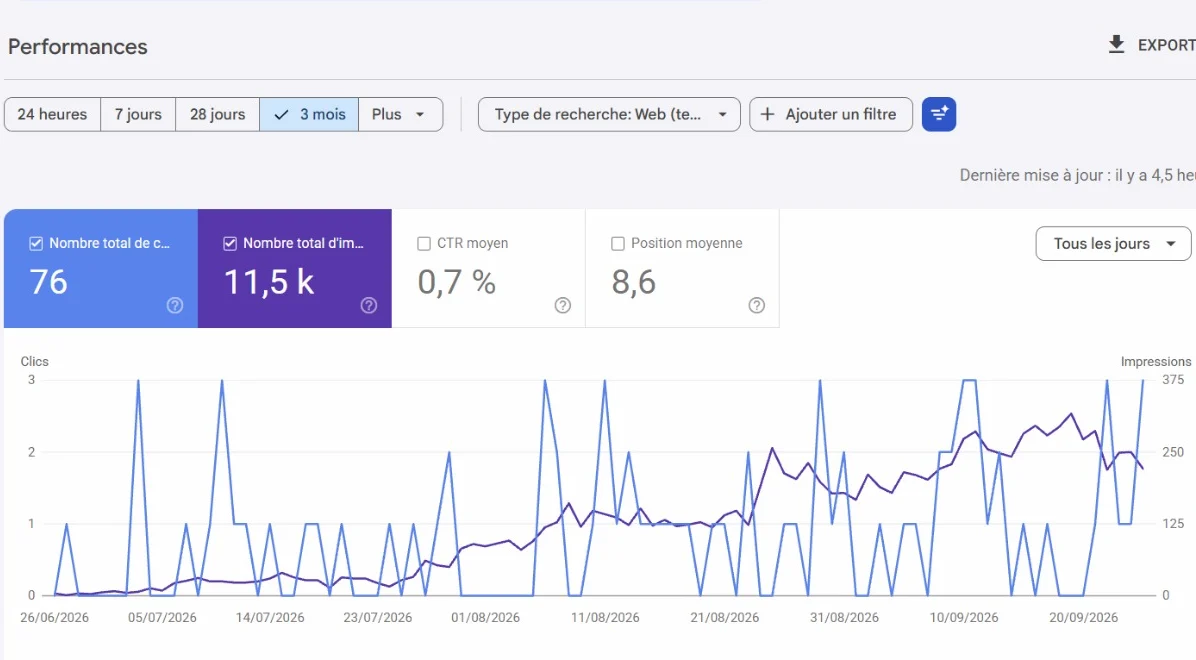
Task: Open the Plus date range dropdown
Action: [x=400, y=114]
